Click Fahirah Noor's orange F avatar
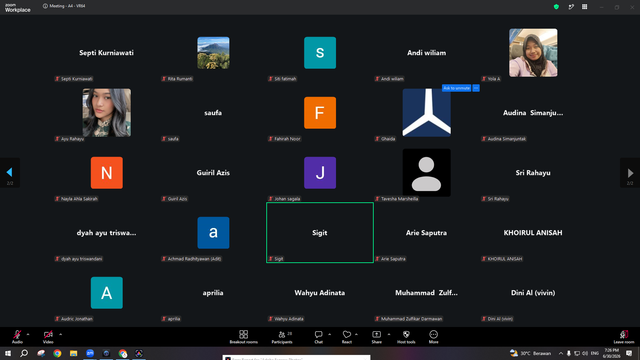The width and height of the screenshot is (640, 360). (320, 113)
